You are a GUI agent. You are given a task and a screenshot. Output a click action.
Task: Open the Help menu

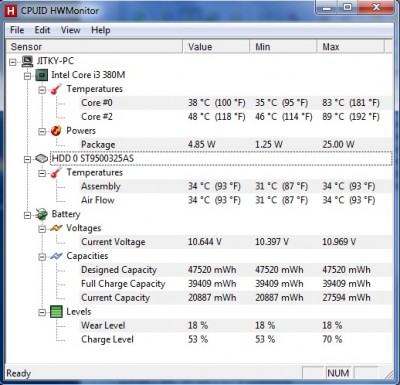click(x=101, y=30)
